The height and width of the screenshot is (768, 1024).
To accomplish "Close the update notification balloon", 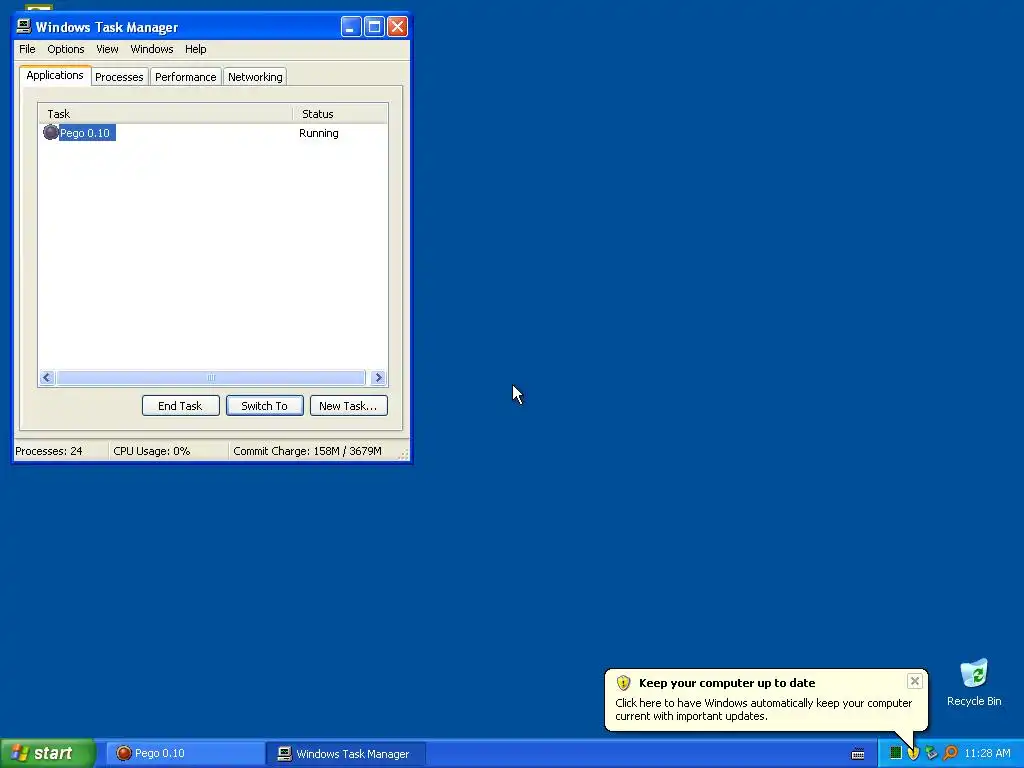I will click(x=914, y=681).
